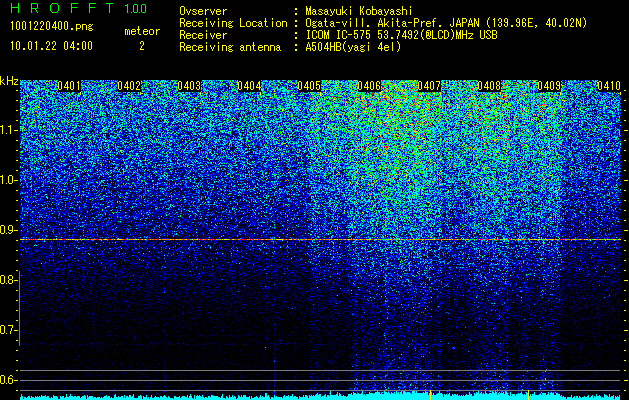Click the version number 1.0.0
The image size is (629, 400).
pos(136,8)
